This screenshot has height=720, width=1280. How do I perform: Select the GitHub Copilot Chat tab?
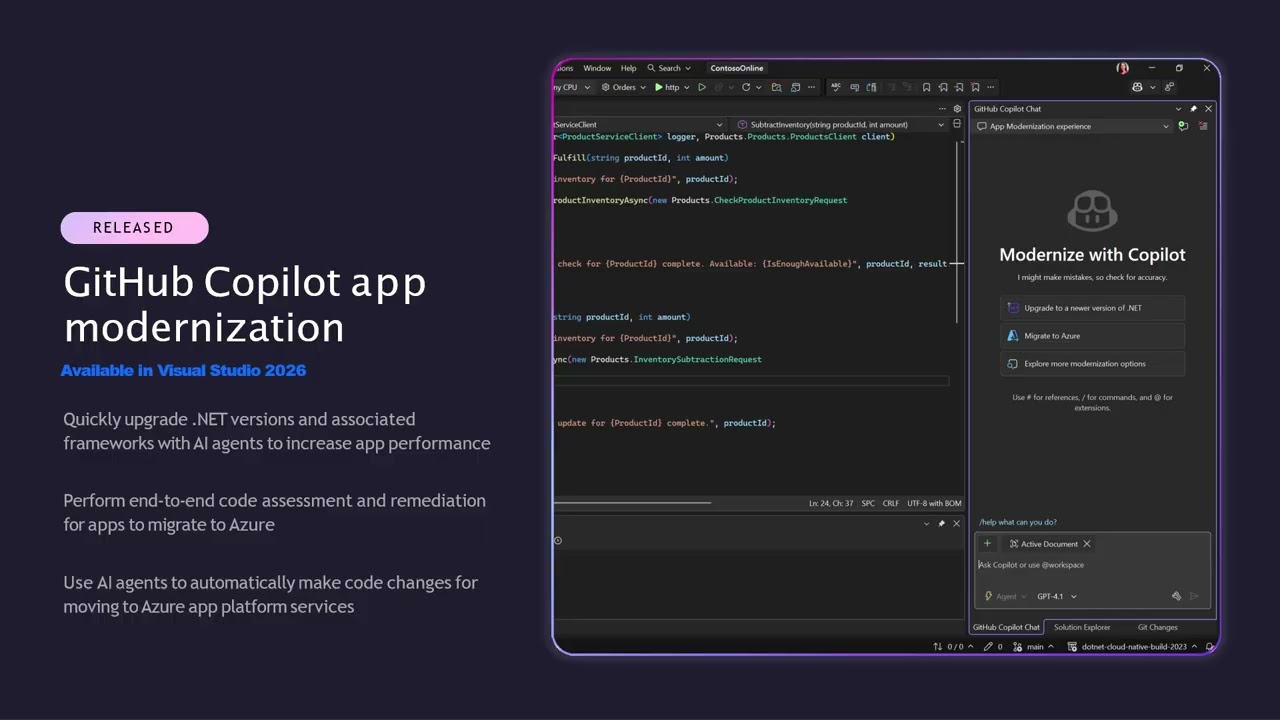point(1006,627)
